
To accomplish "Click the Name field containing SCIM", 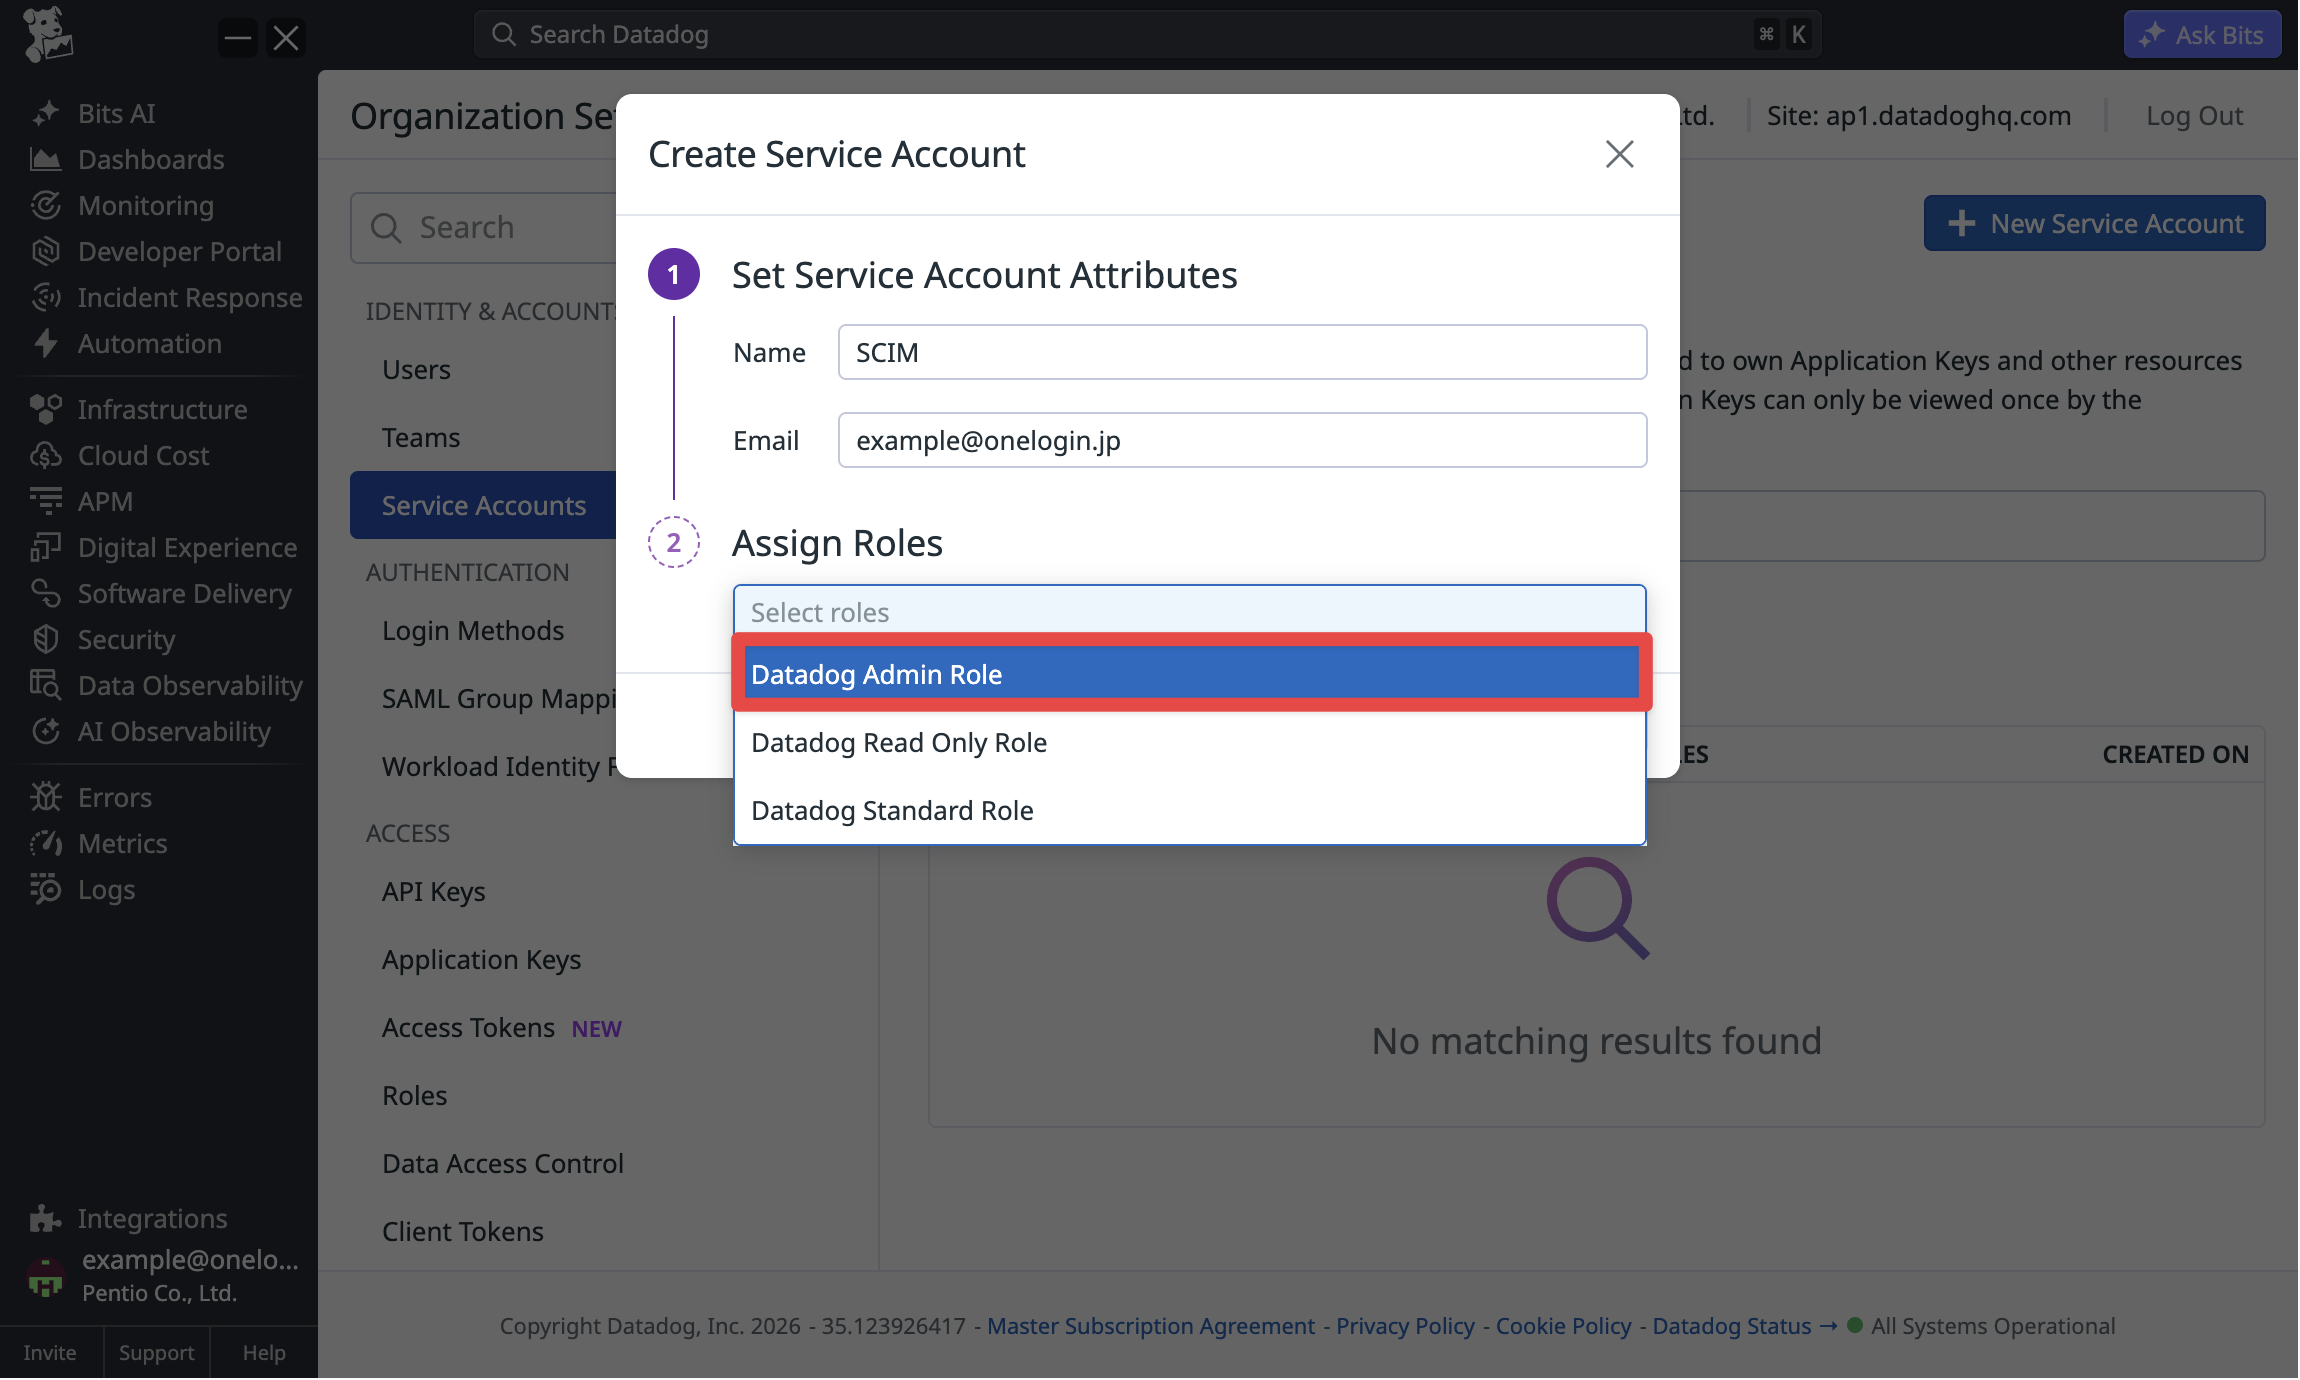I will (1242, 352).
